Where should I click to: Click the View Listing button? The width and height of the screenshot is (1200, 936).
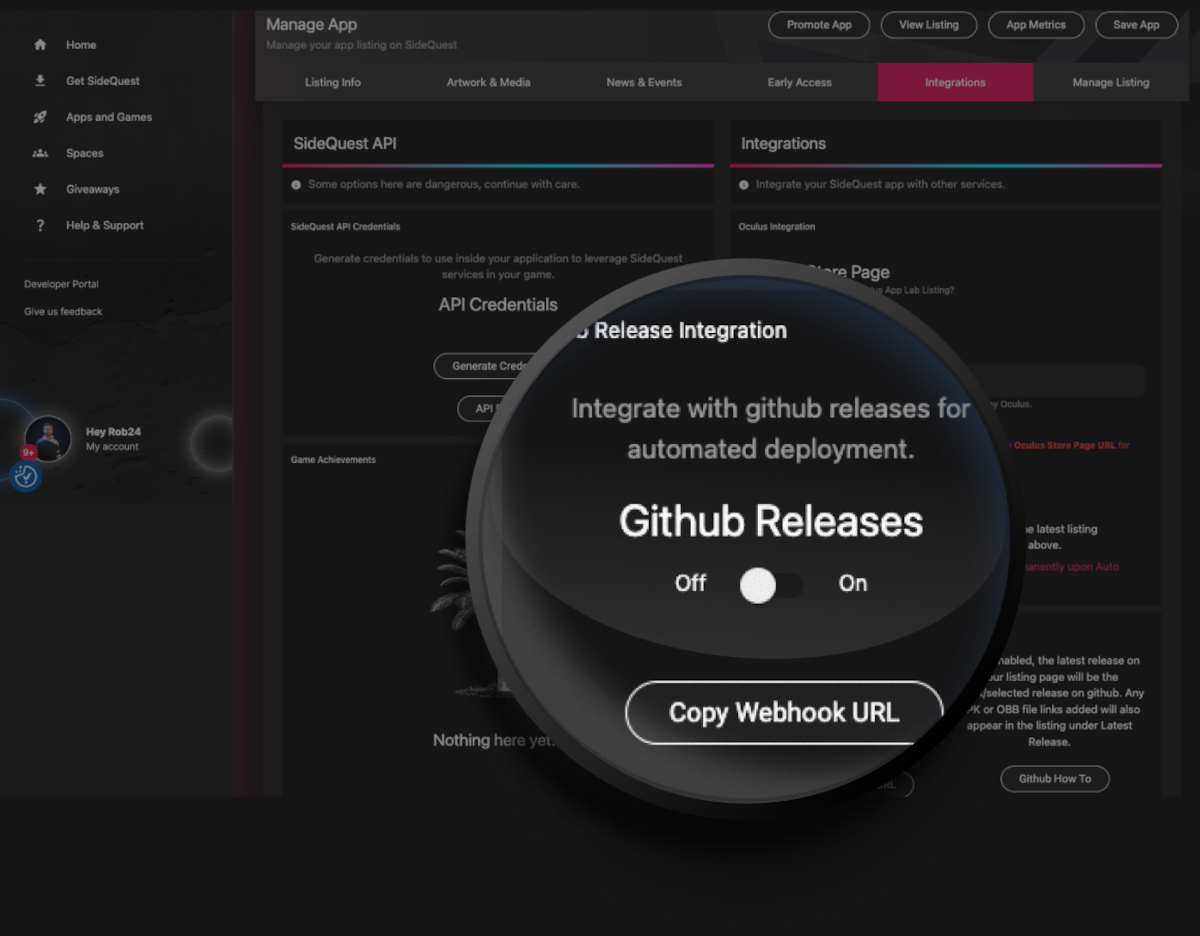click(x=929, y=25)
